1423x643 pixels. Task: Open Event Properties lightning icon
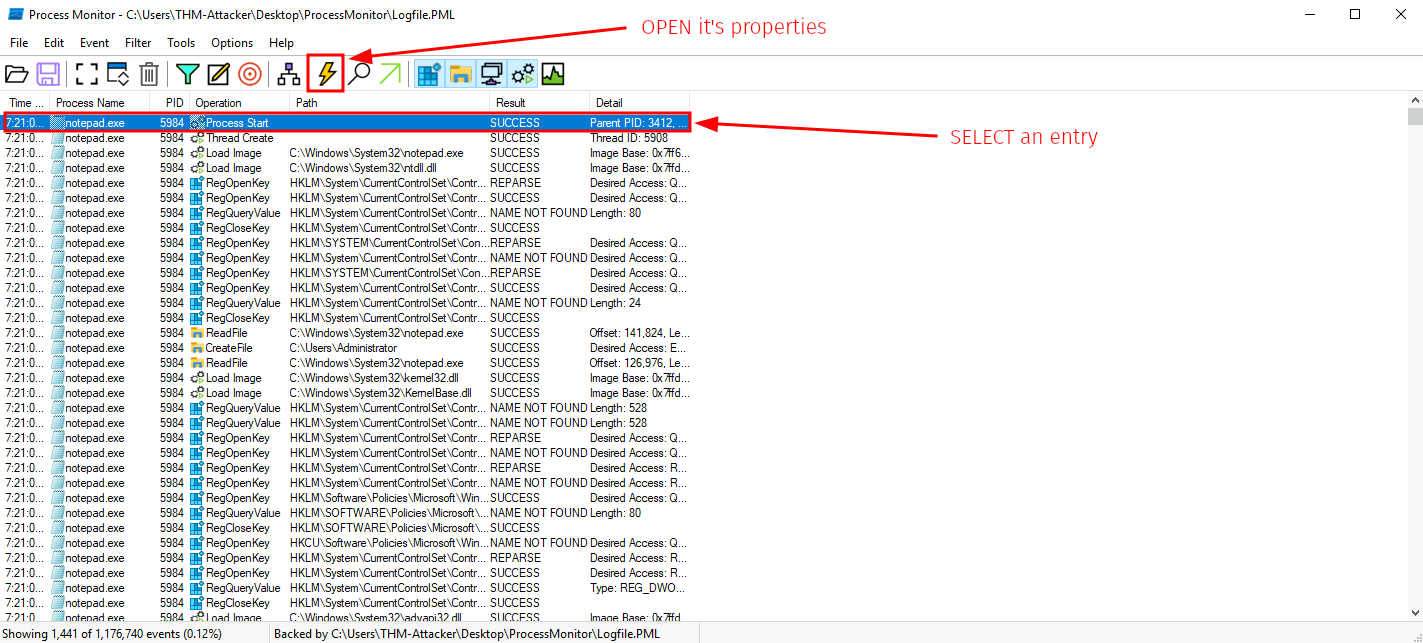327,74
